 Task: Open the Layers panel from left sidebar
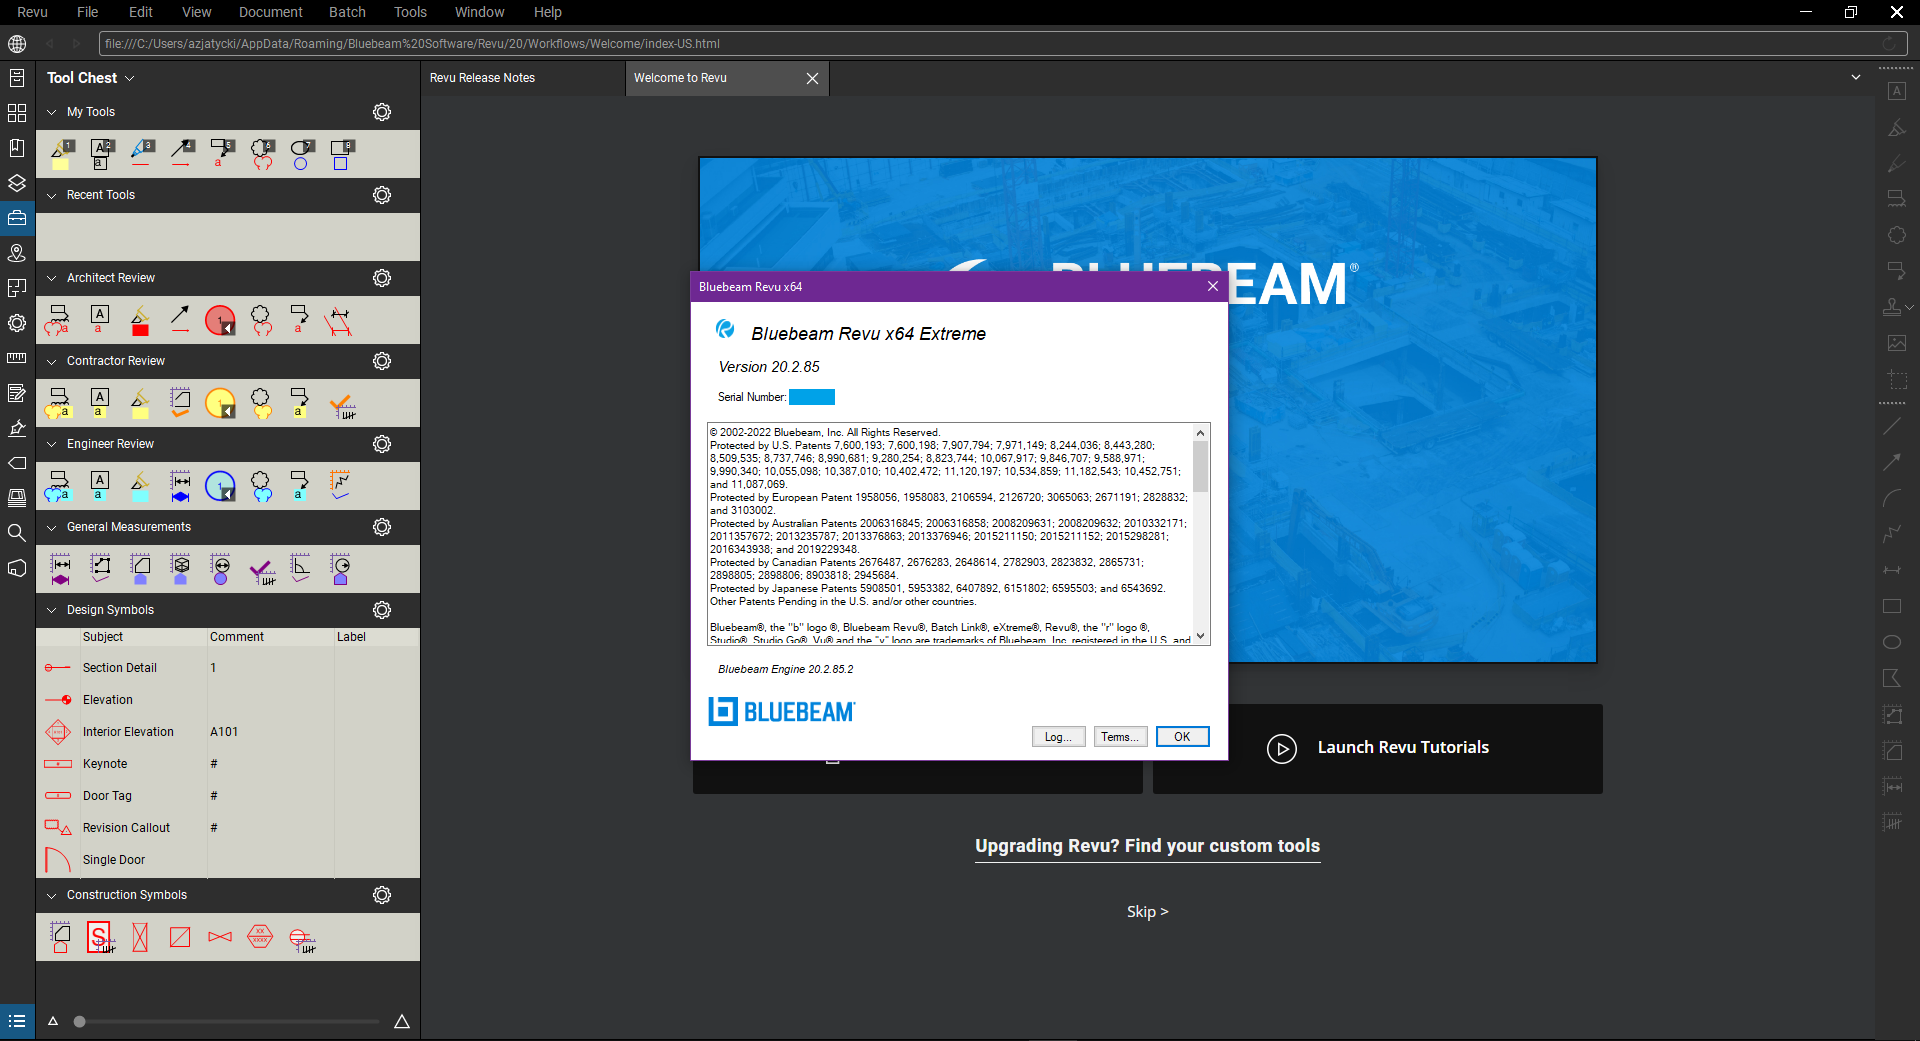pyautogui.click(x=17, y=183)
